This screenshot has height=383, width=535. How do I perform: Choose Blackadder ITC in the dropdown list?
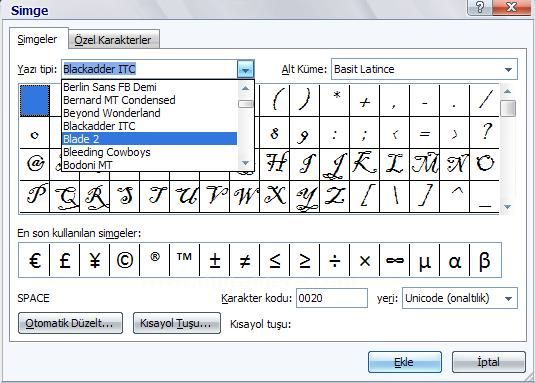149,126
